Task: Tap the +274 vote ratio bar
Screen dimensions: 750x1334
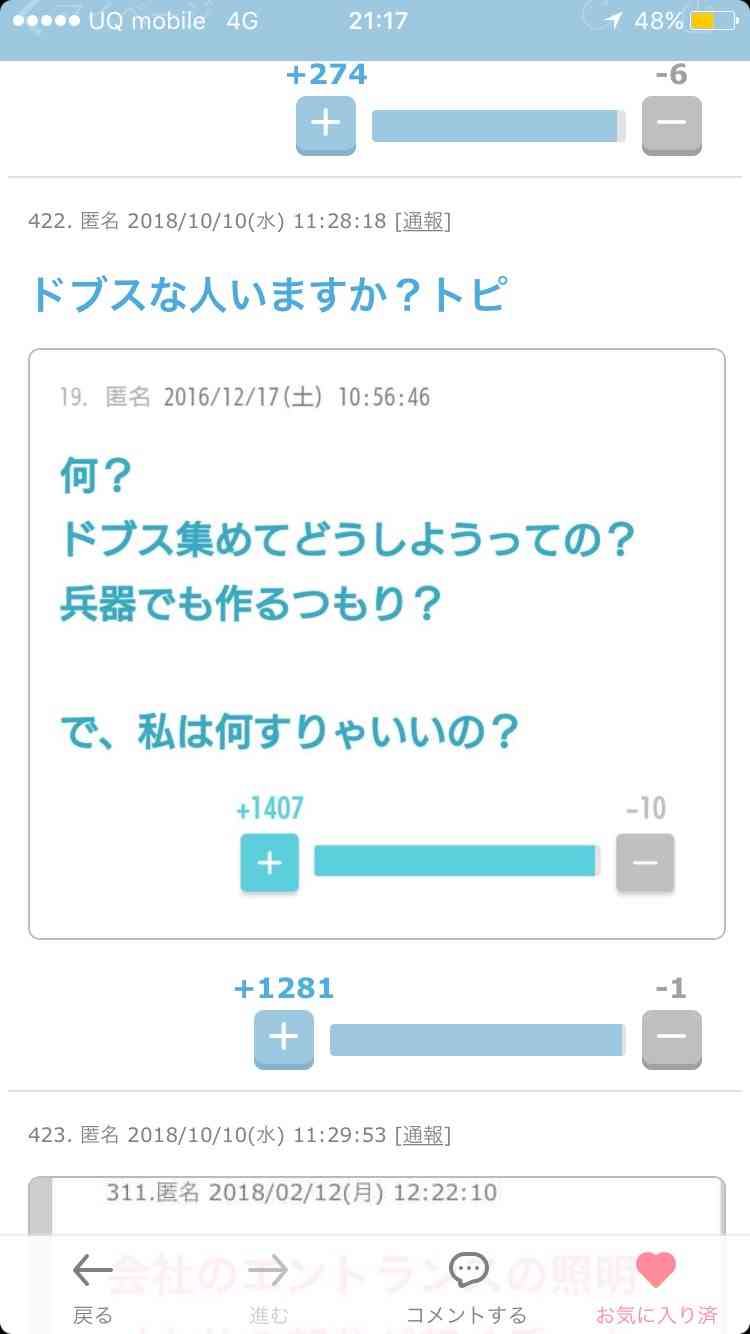Action: [499, 126]
